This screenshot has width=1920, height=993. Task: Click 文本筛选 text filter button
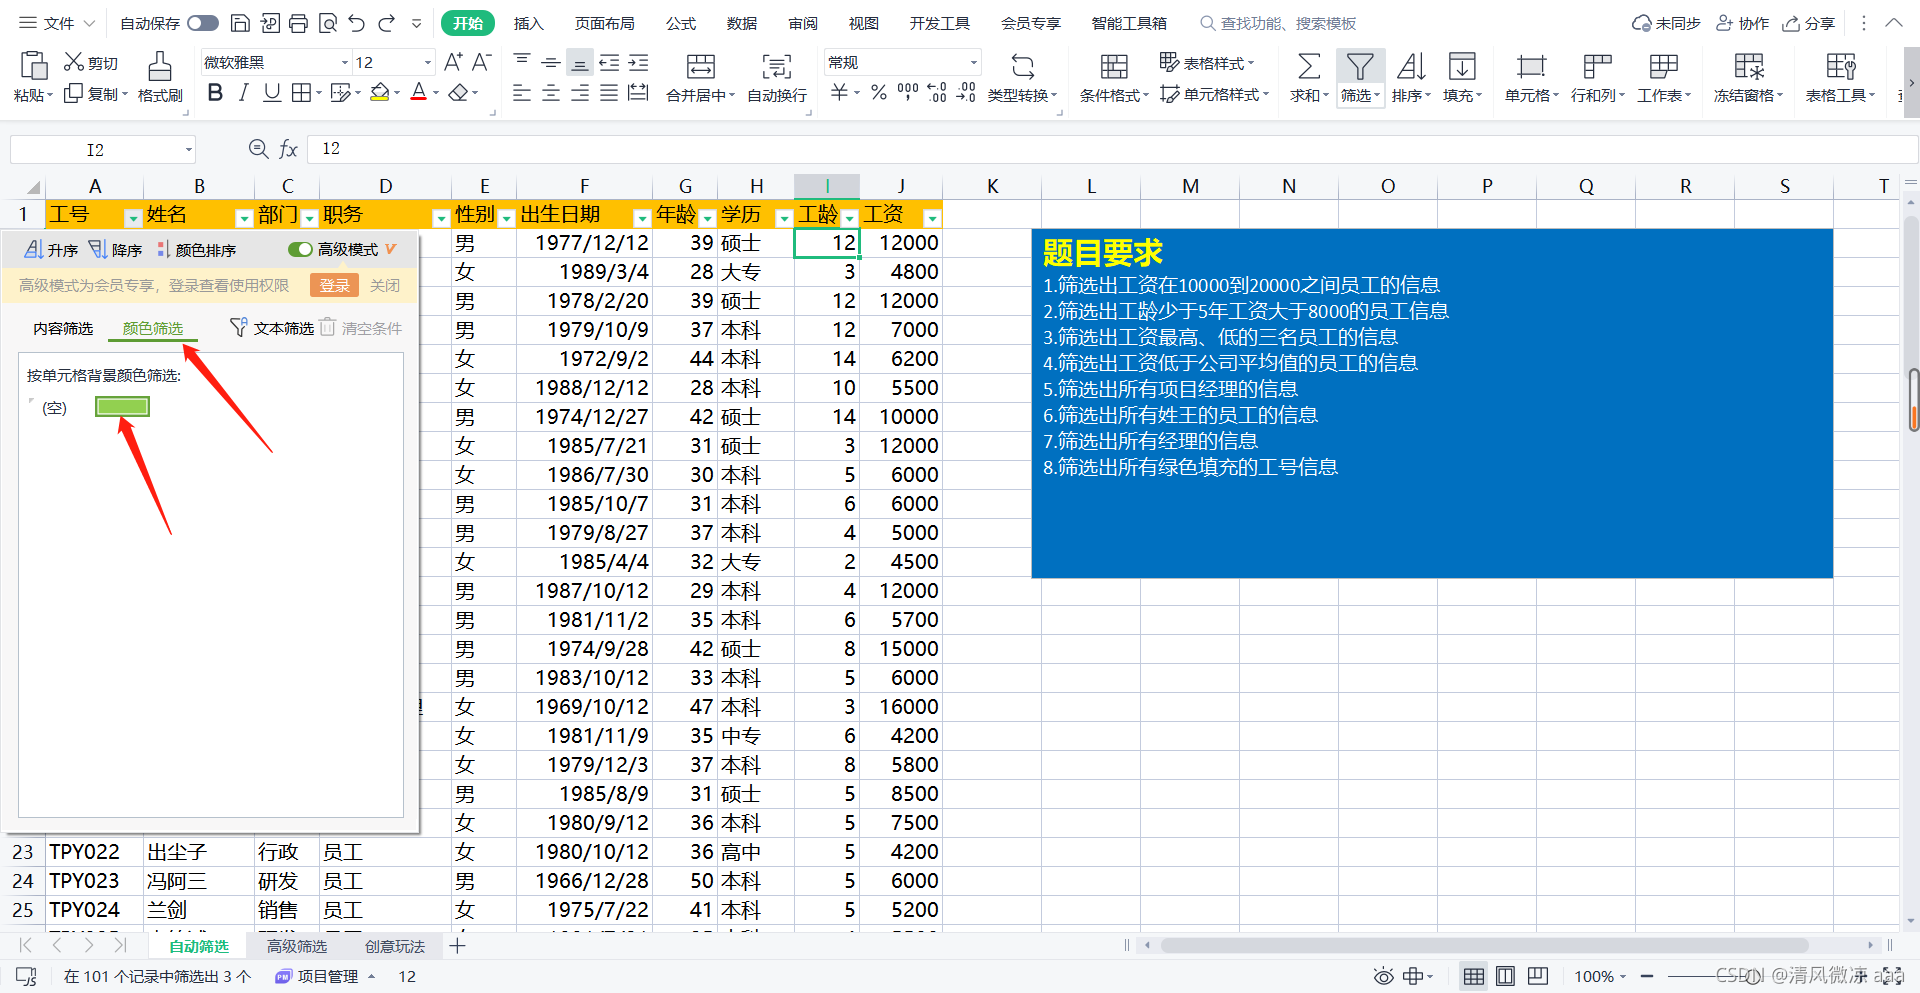272,328
